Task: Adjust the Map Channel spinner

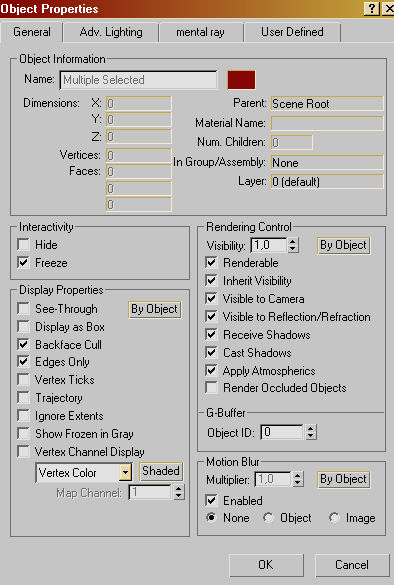Action: (179, 492)
